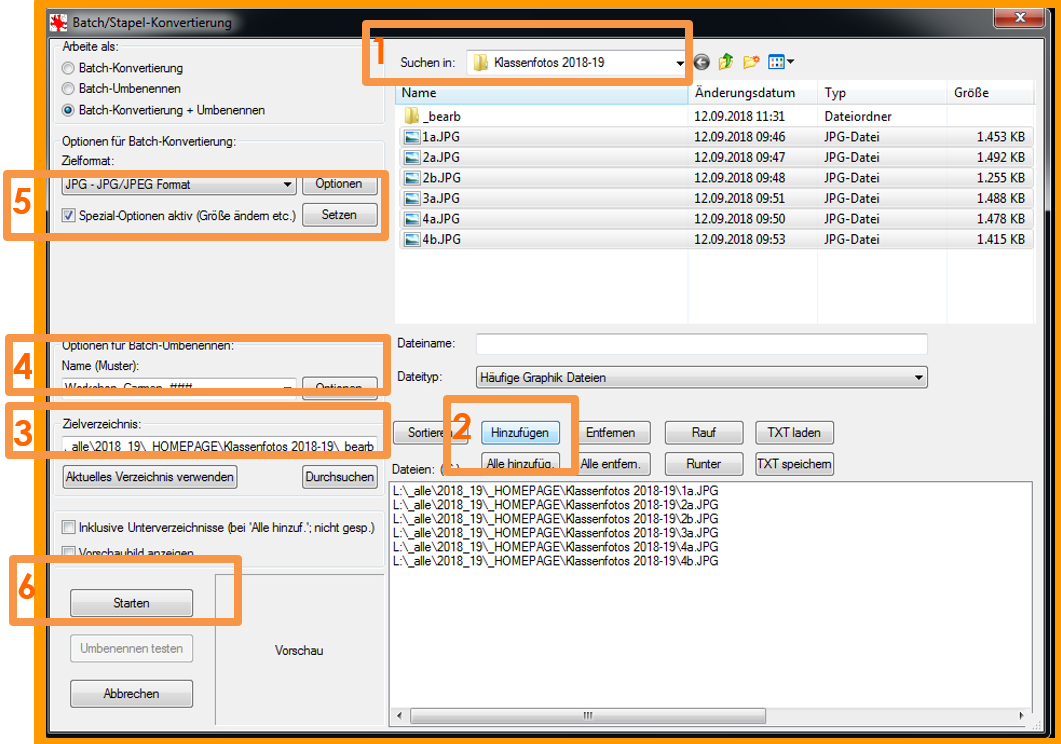Create new folder icon in toolbar
The width and height of the screenshot is (1061, 744).
pos(751,62)
